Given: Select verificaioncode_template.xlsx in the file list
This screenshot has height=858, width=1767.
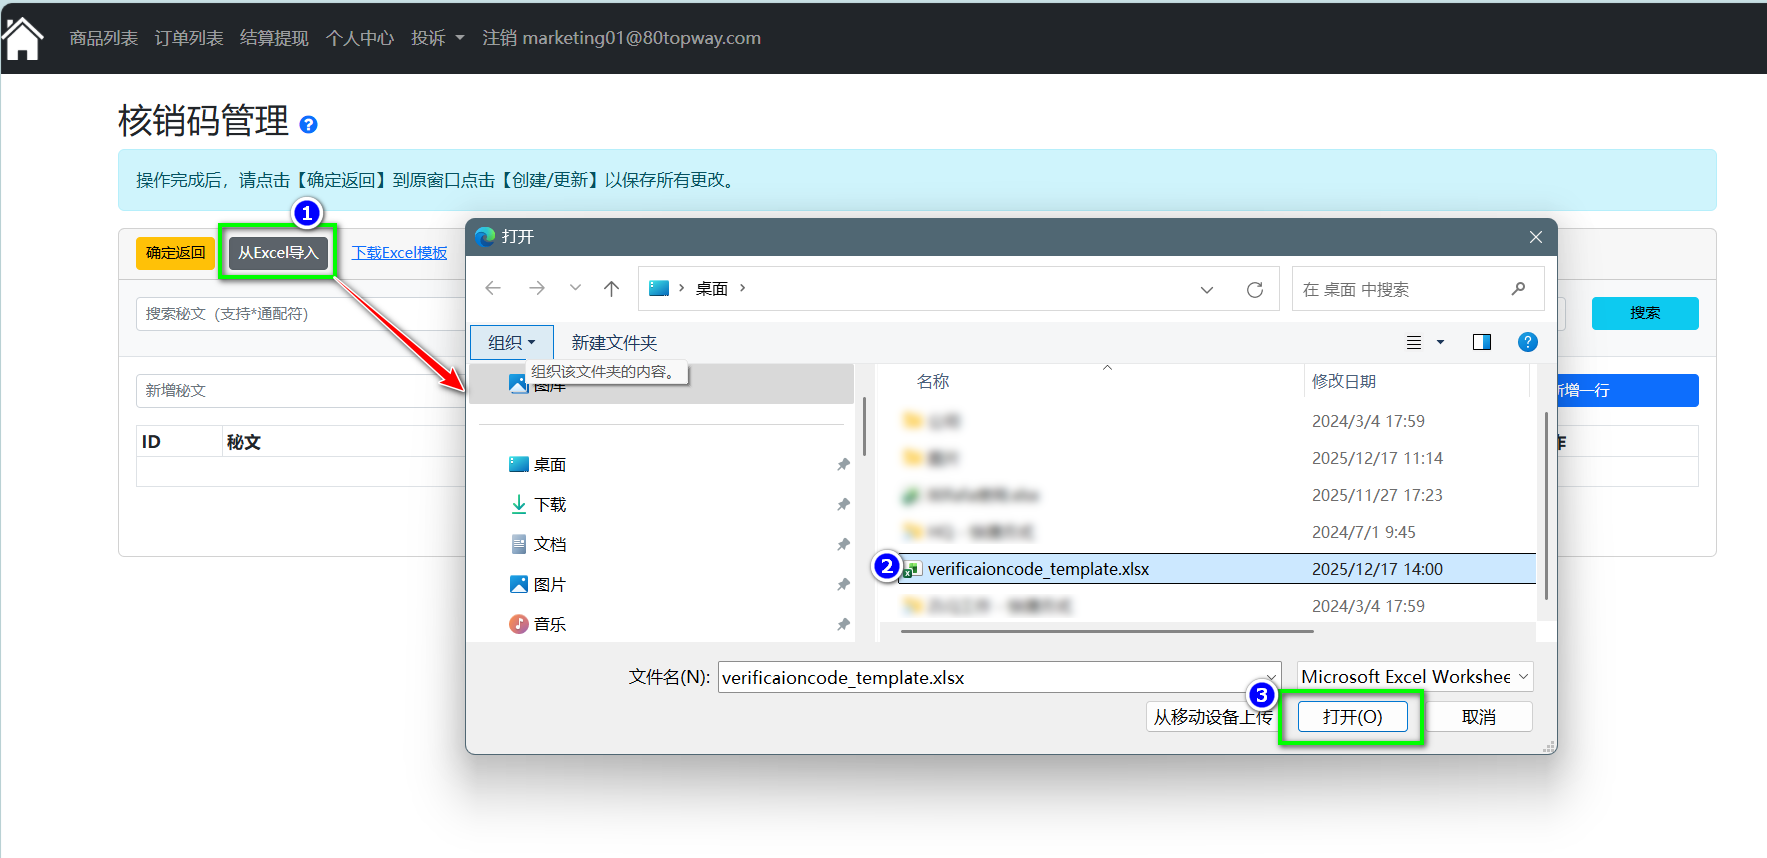Looking at the screenshot, I should [x=1038, y=569].
